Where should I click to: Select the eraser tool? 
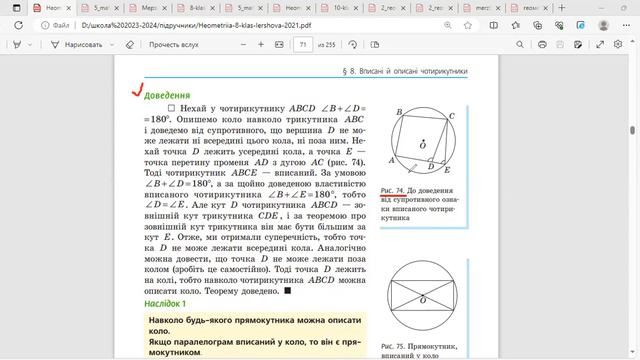(x=129, y=44)
